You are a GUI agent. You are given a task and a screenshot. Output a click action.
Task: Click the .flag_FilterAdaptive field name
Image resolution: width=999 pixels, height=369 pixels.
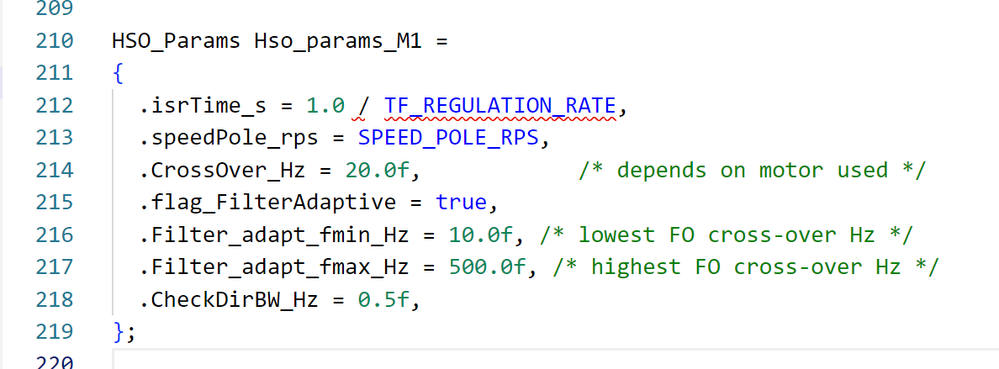point(267,203)
